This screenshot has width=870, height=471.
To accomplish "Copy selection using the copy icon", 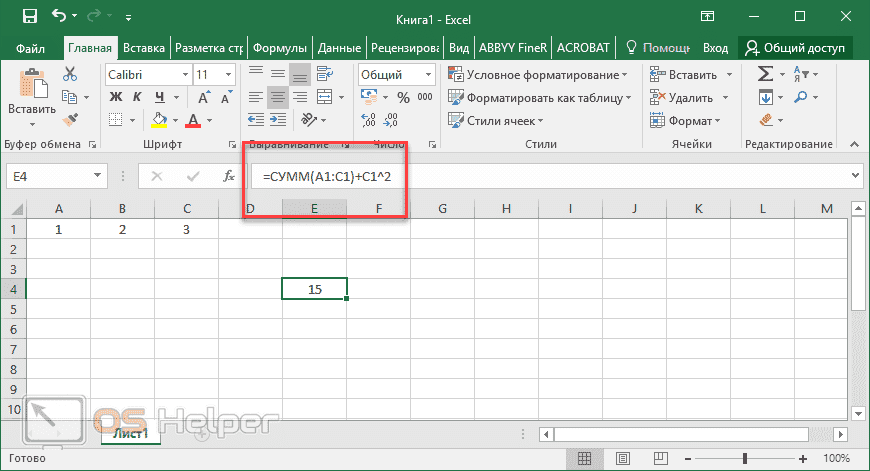I will point(69,97).
